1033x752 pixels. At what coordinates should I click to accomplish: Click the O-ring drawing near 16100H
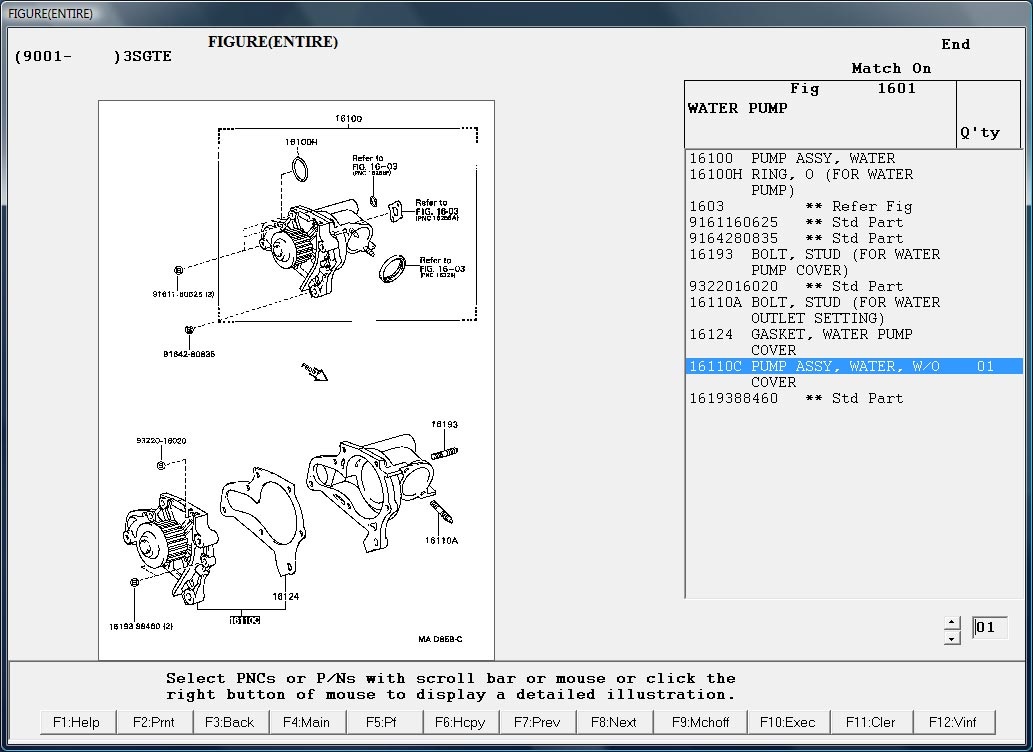(300, 169)
